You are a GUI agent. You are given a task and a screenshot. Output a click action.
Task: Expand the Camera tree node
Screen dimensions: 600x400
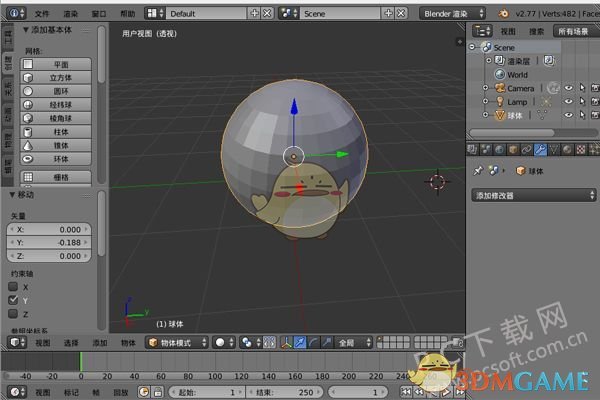486,88
